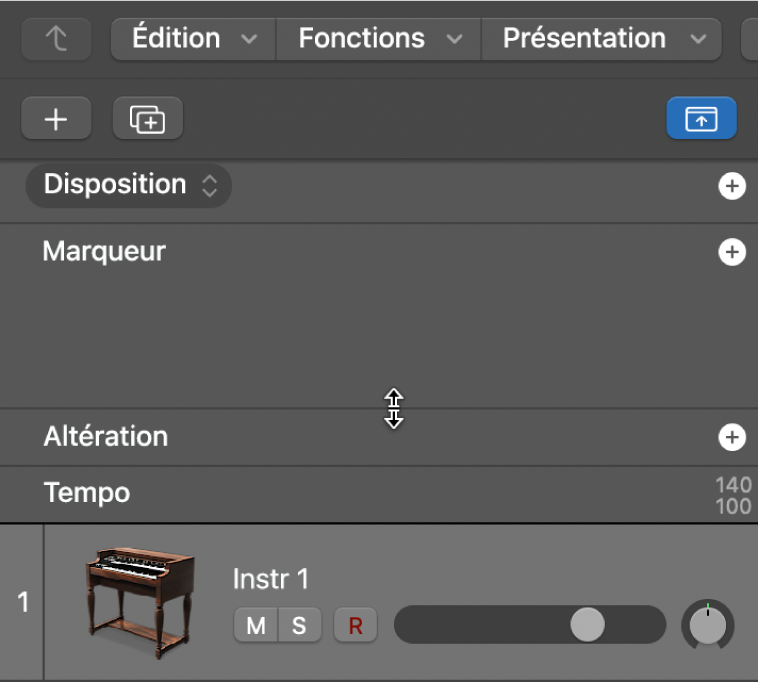758x684 pixels.
Task: Click the back arrow icon in toolbar
Action: [56, 39]
